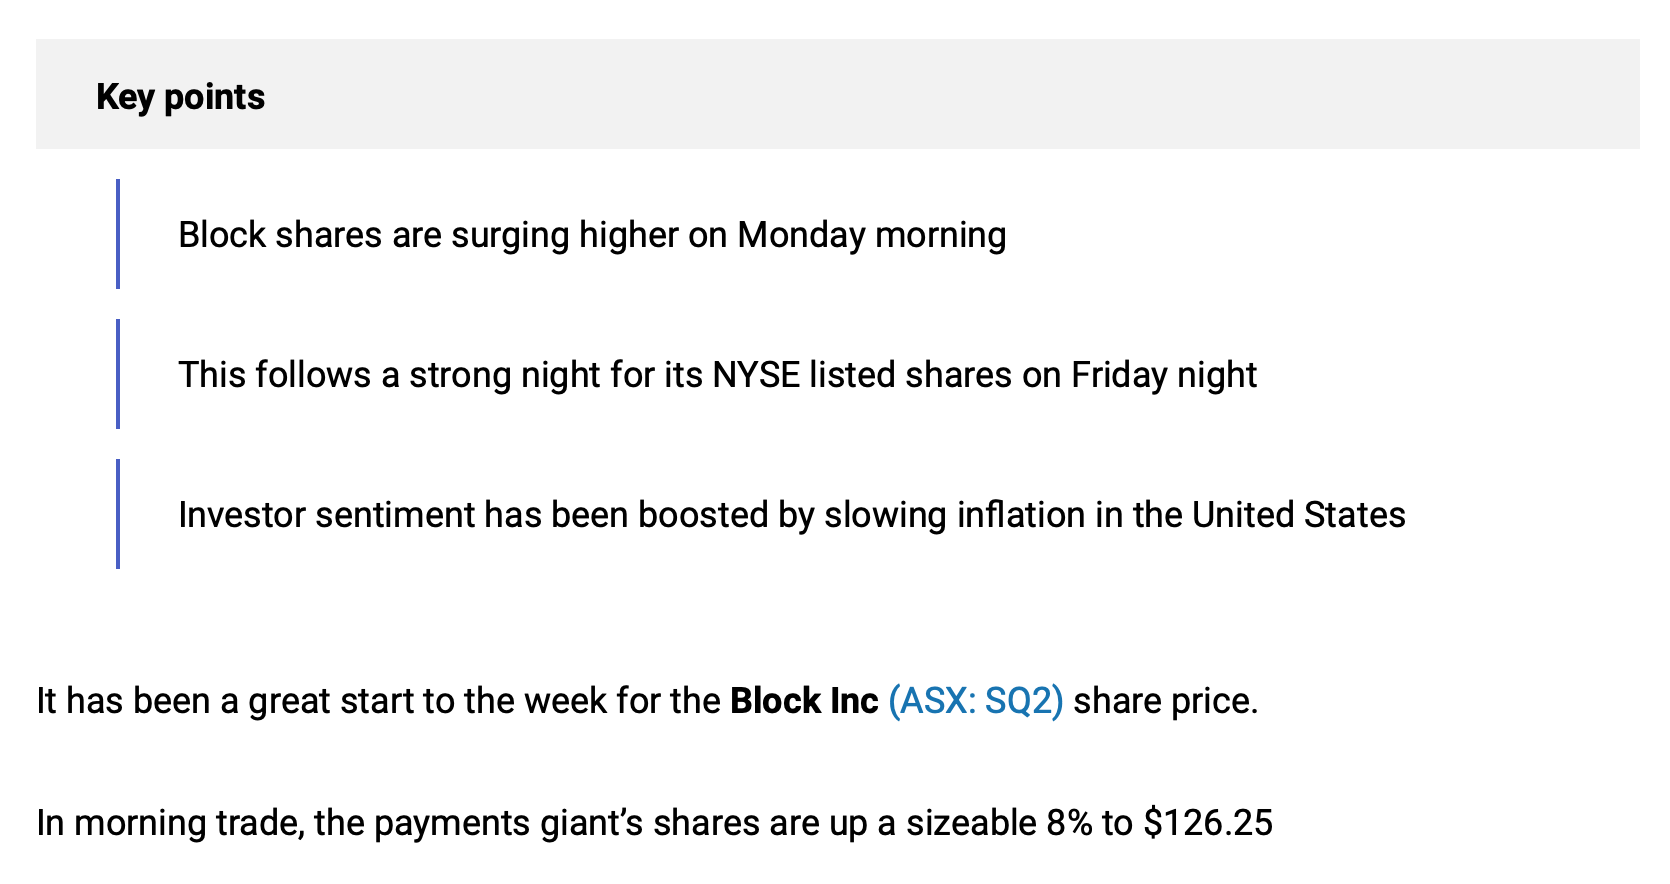Click the bold Block Inc company name
The image size is (1670, 884).
804,701
